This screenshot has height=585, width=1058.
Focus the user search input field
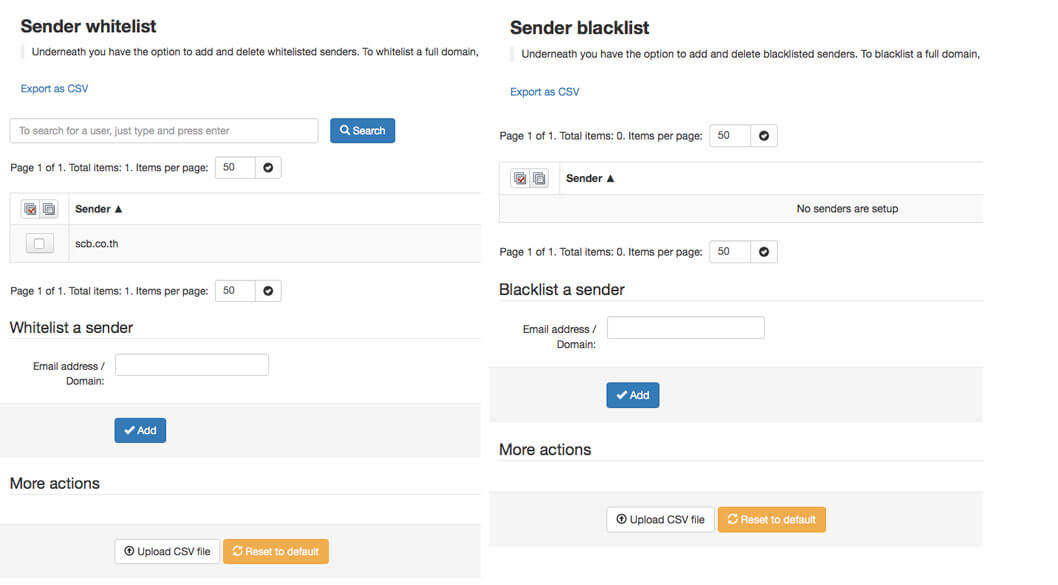pyautogui.click(x=164, y=131)
